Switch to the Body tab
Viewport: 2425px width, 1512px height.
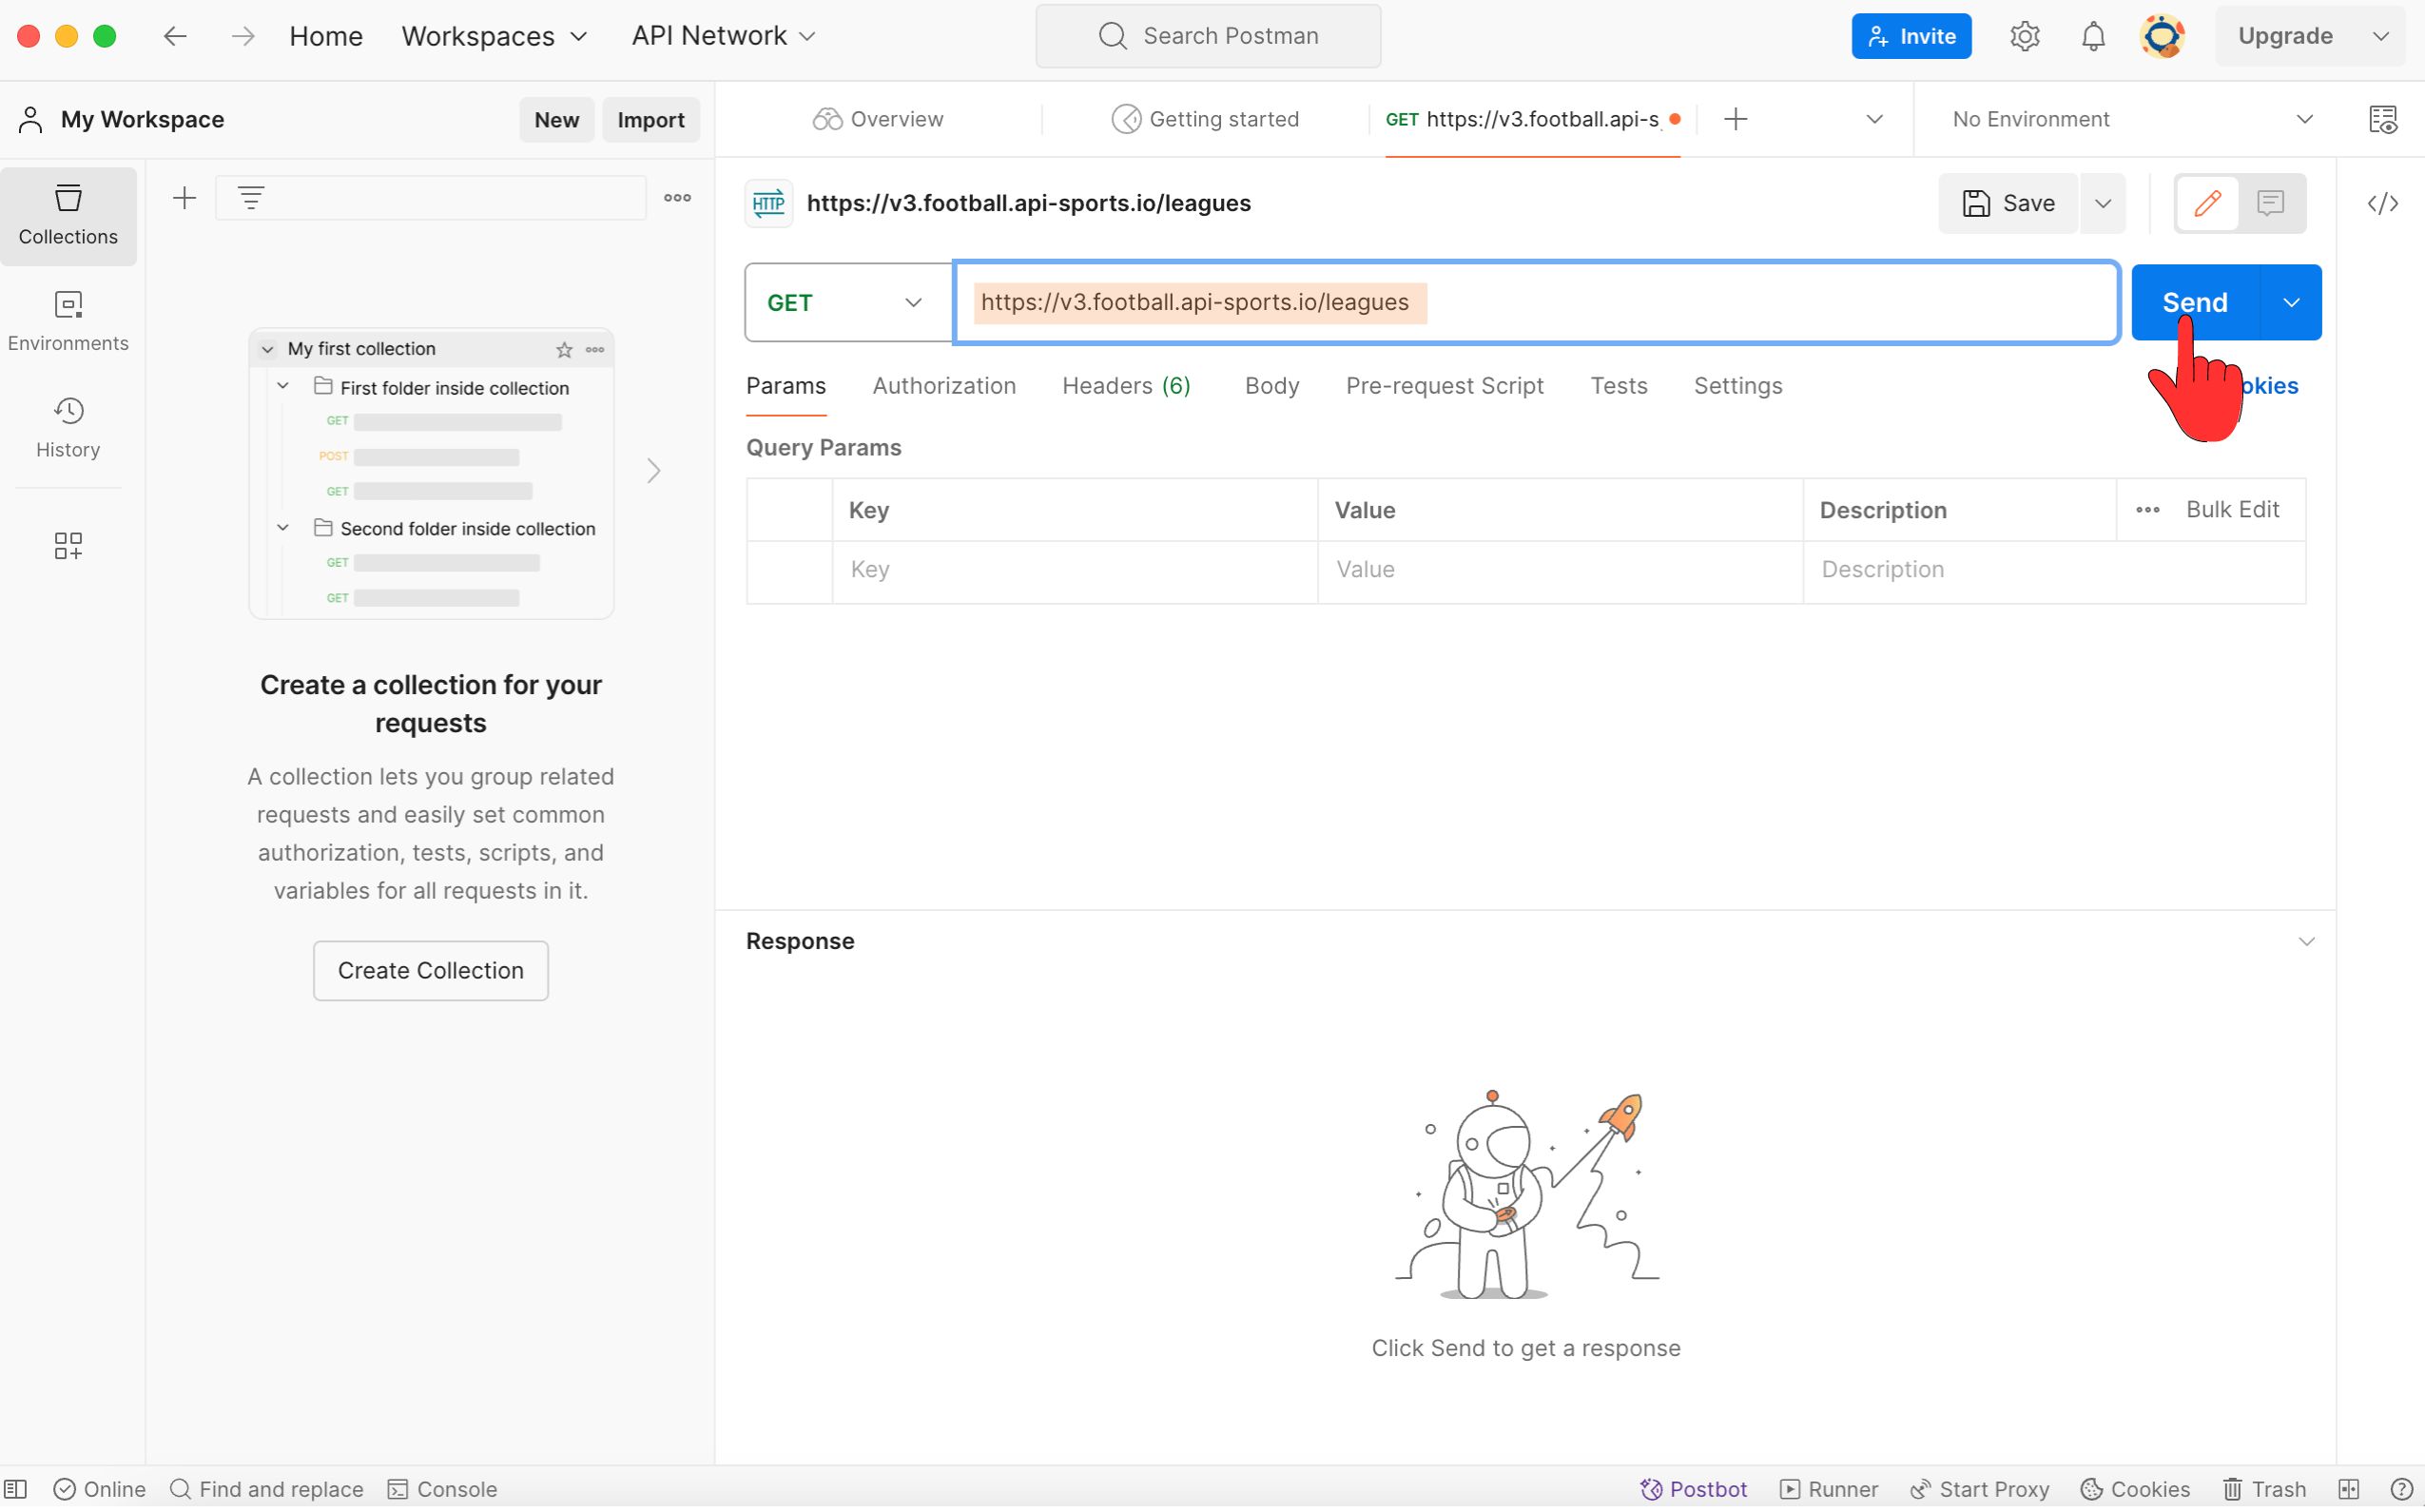click(1271, 386)
